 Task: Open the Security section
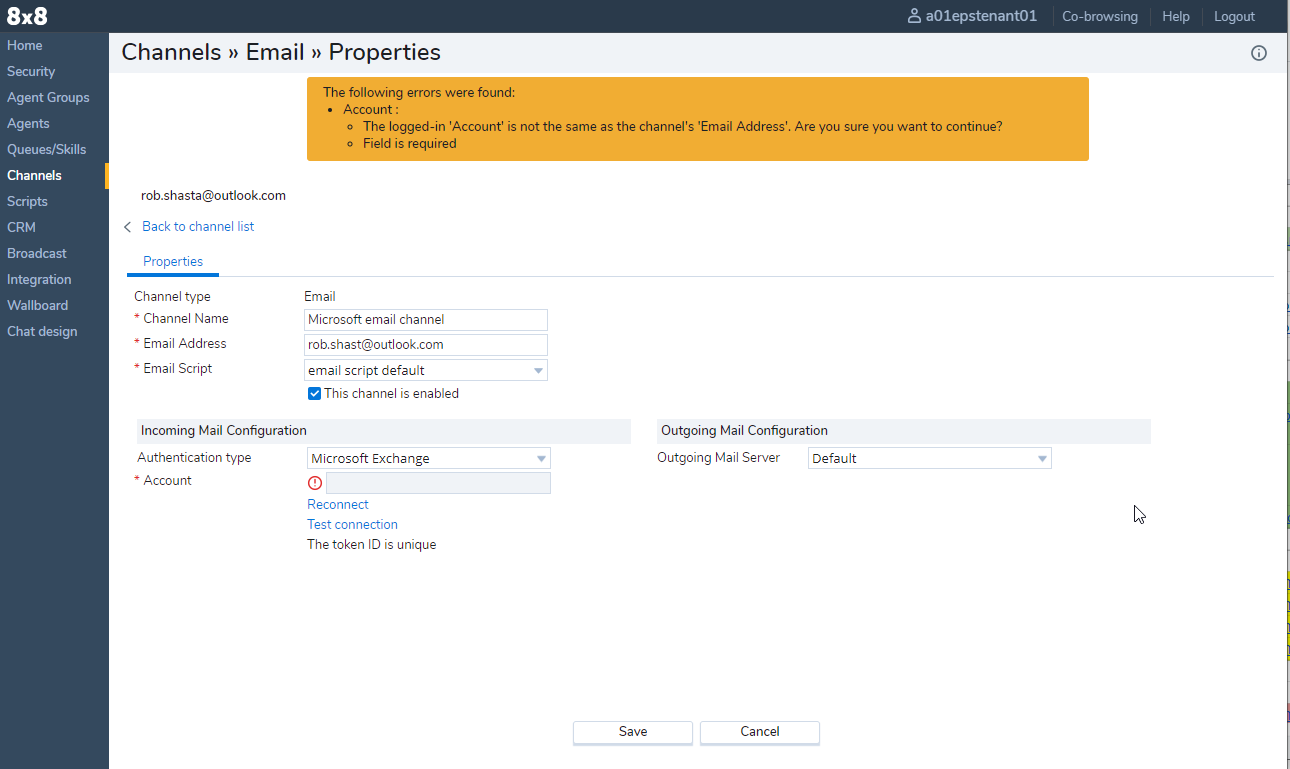pyautogui.click(x=31, y=71)
